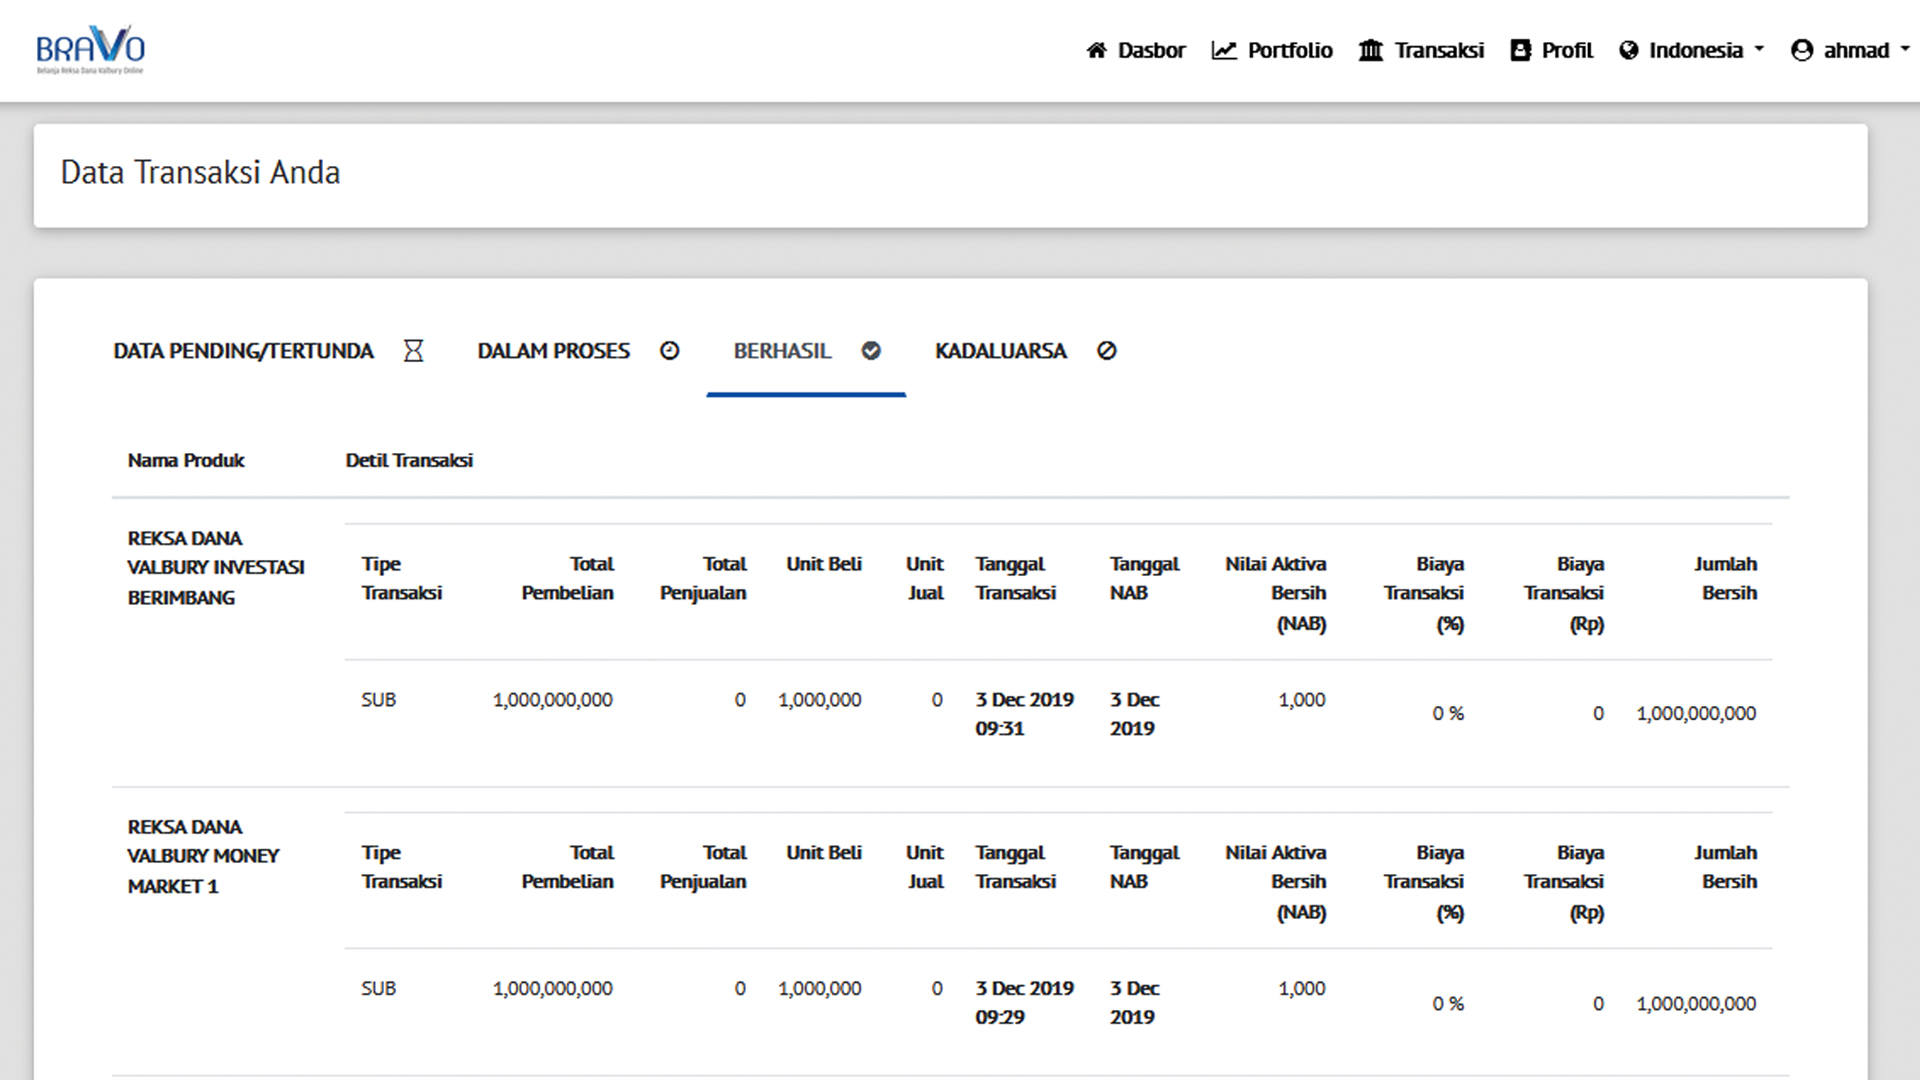Image resolution: width=1920 pixels, height=1080 pixels.
Task: Click the Dasbor home icon
Action: coord(1096,50)
